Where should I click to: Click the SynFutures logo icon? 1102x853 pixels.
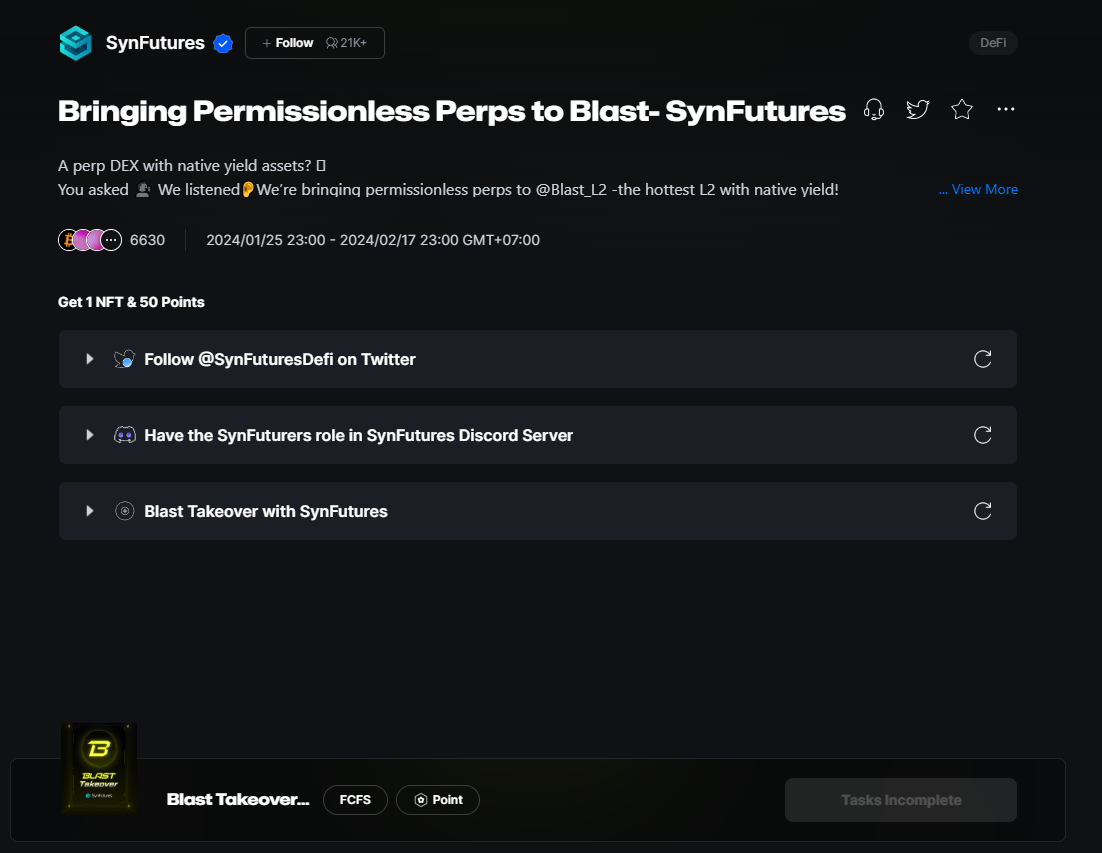coord(76,43)
